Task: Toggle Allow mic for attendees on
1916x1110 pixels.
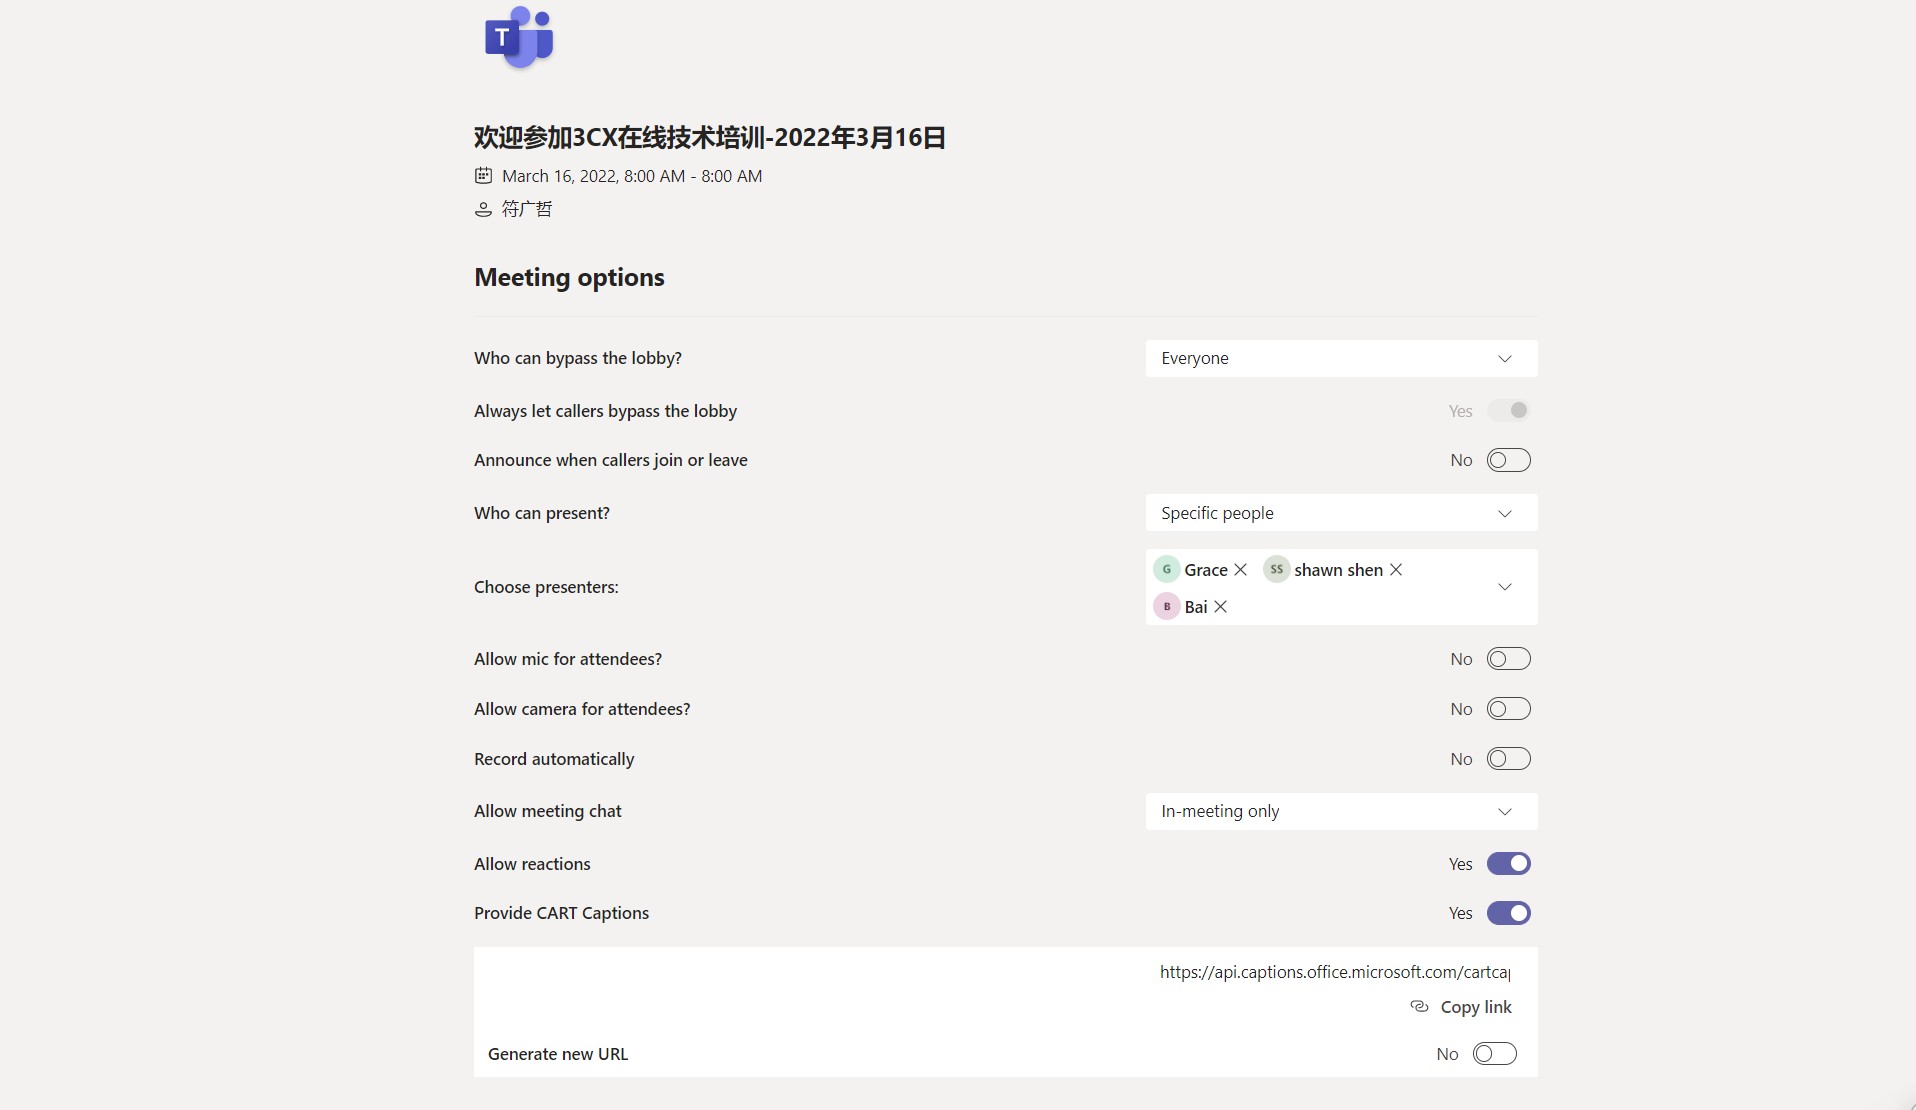Action: point(1508,659)
